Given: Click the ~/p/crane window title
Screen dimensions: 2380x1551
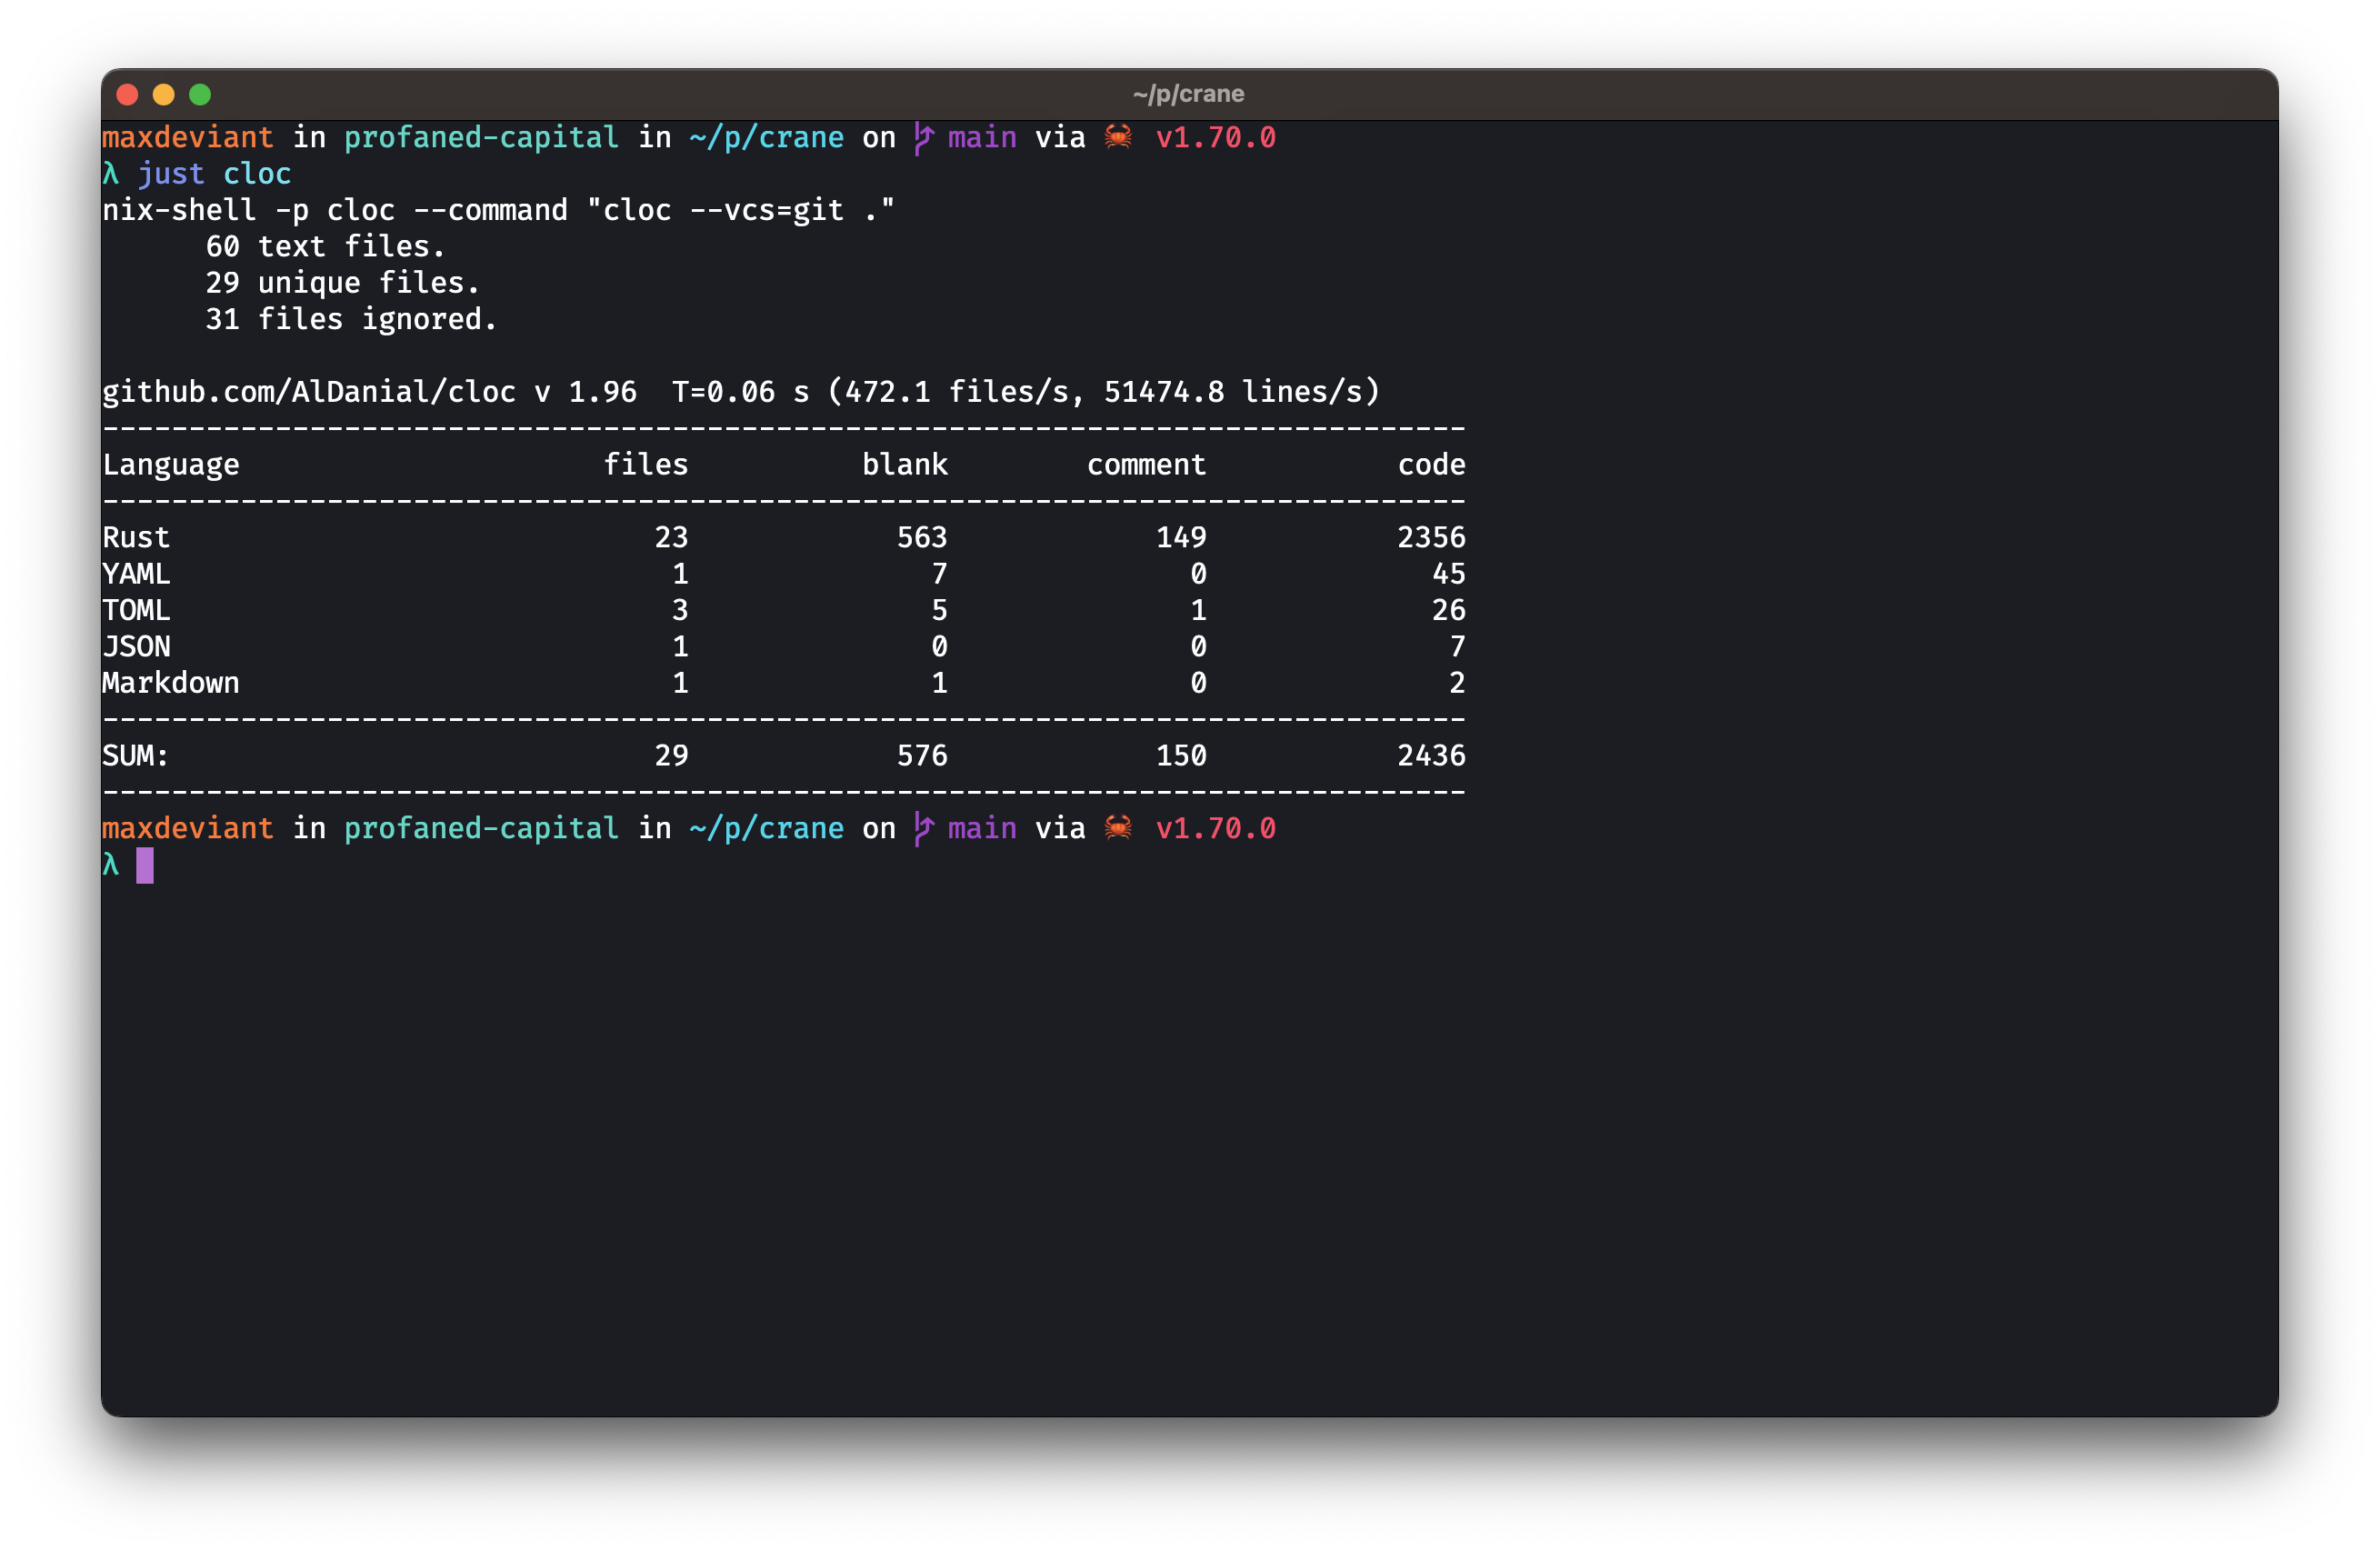Looking at the screenshot, I should tap(1188, 94).
